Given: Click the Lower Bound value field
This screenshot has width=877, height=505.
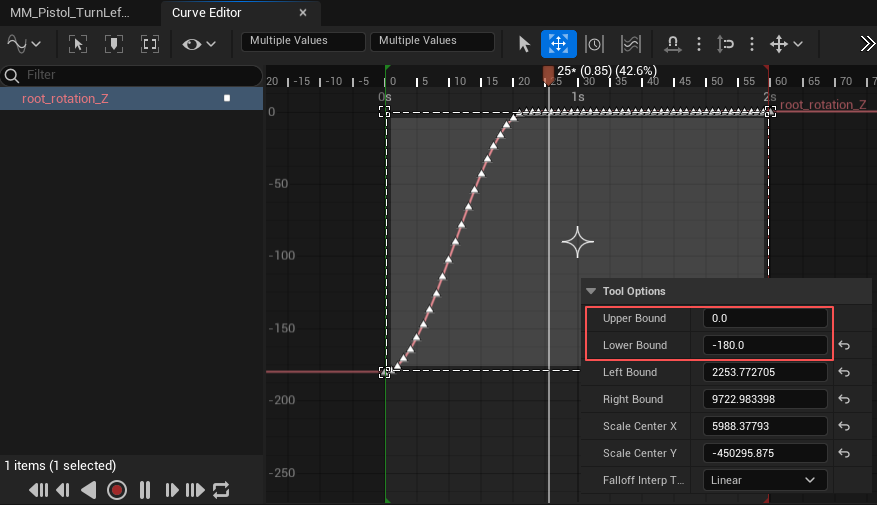Looking at the screenshot, I should [765, 345].
